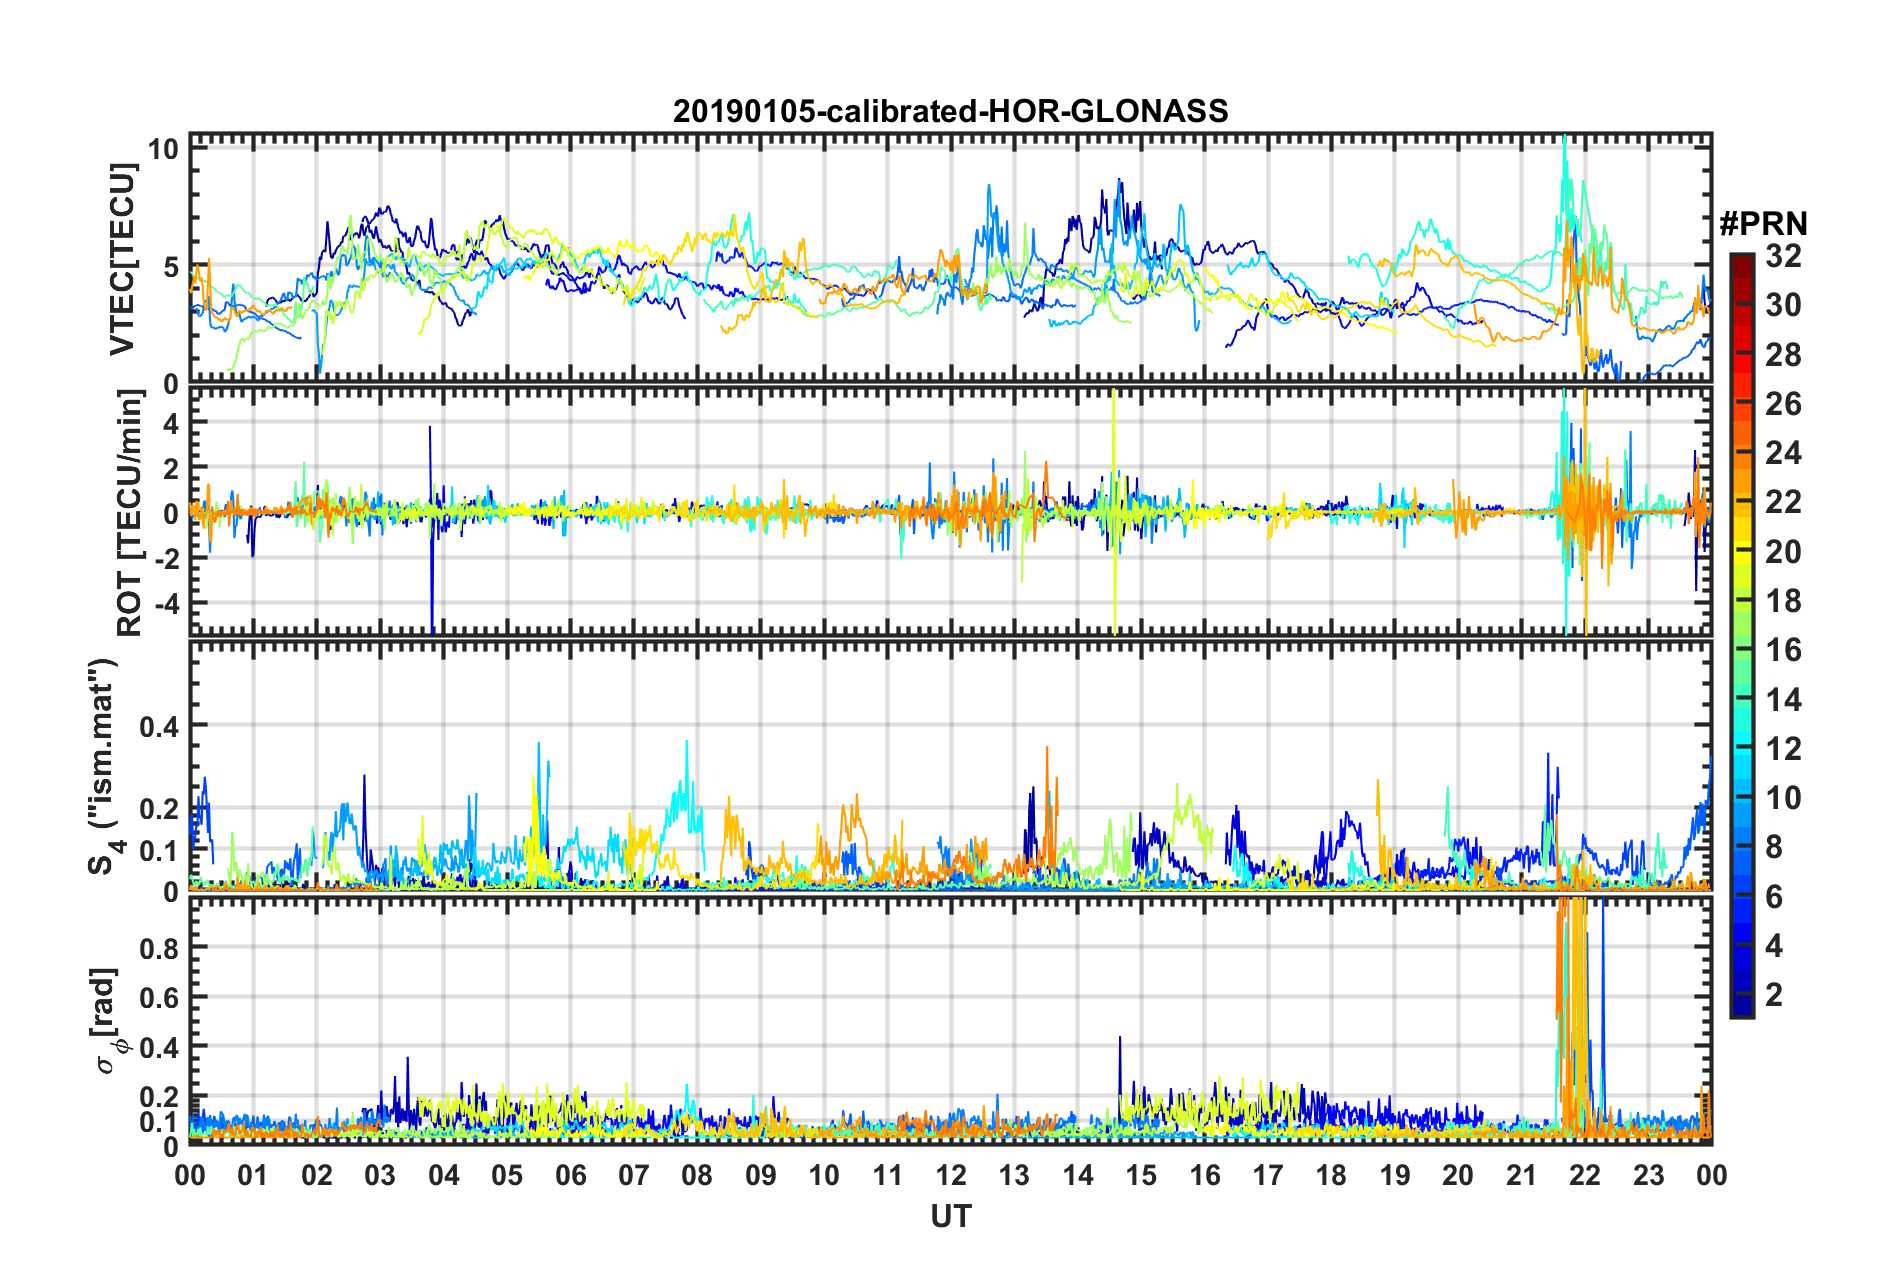Image resolution: width=1902 pixels, height=1272 pixels.
Task: Click the x-axis tick label 03
Action: (380, 1175)
